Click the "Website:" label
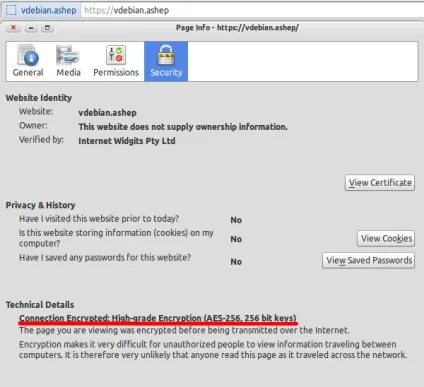Image resolution: width=424 pixels, height=387 pixels. [x=36, y=111]
